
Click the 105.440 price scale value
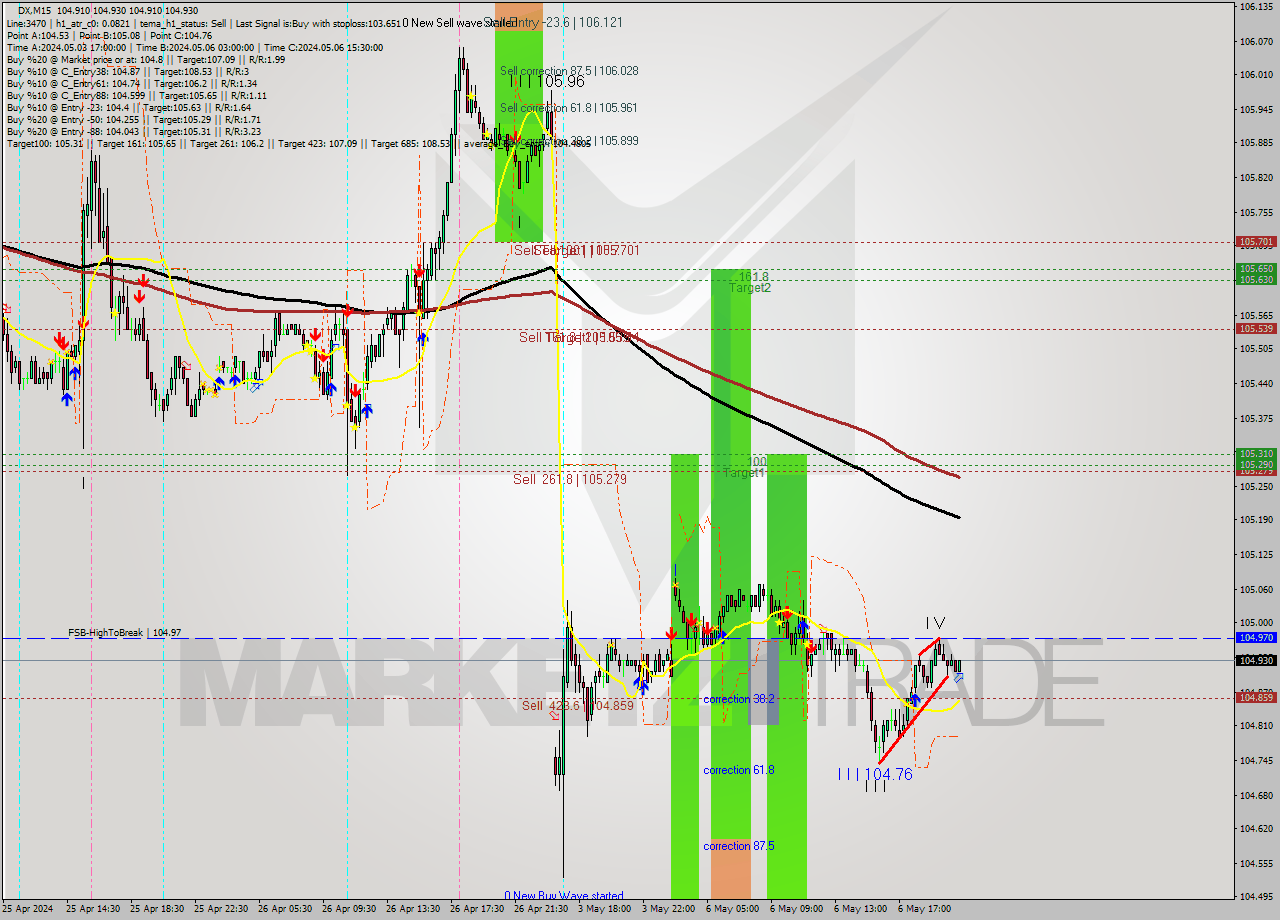click(1257, 383)
